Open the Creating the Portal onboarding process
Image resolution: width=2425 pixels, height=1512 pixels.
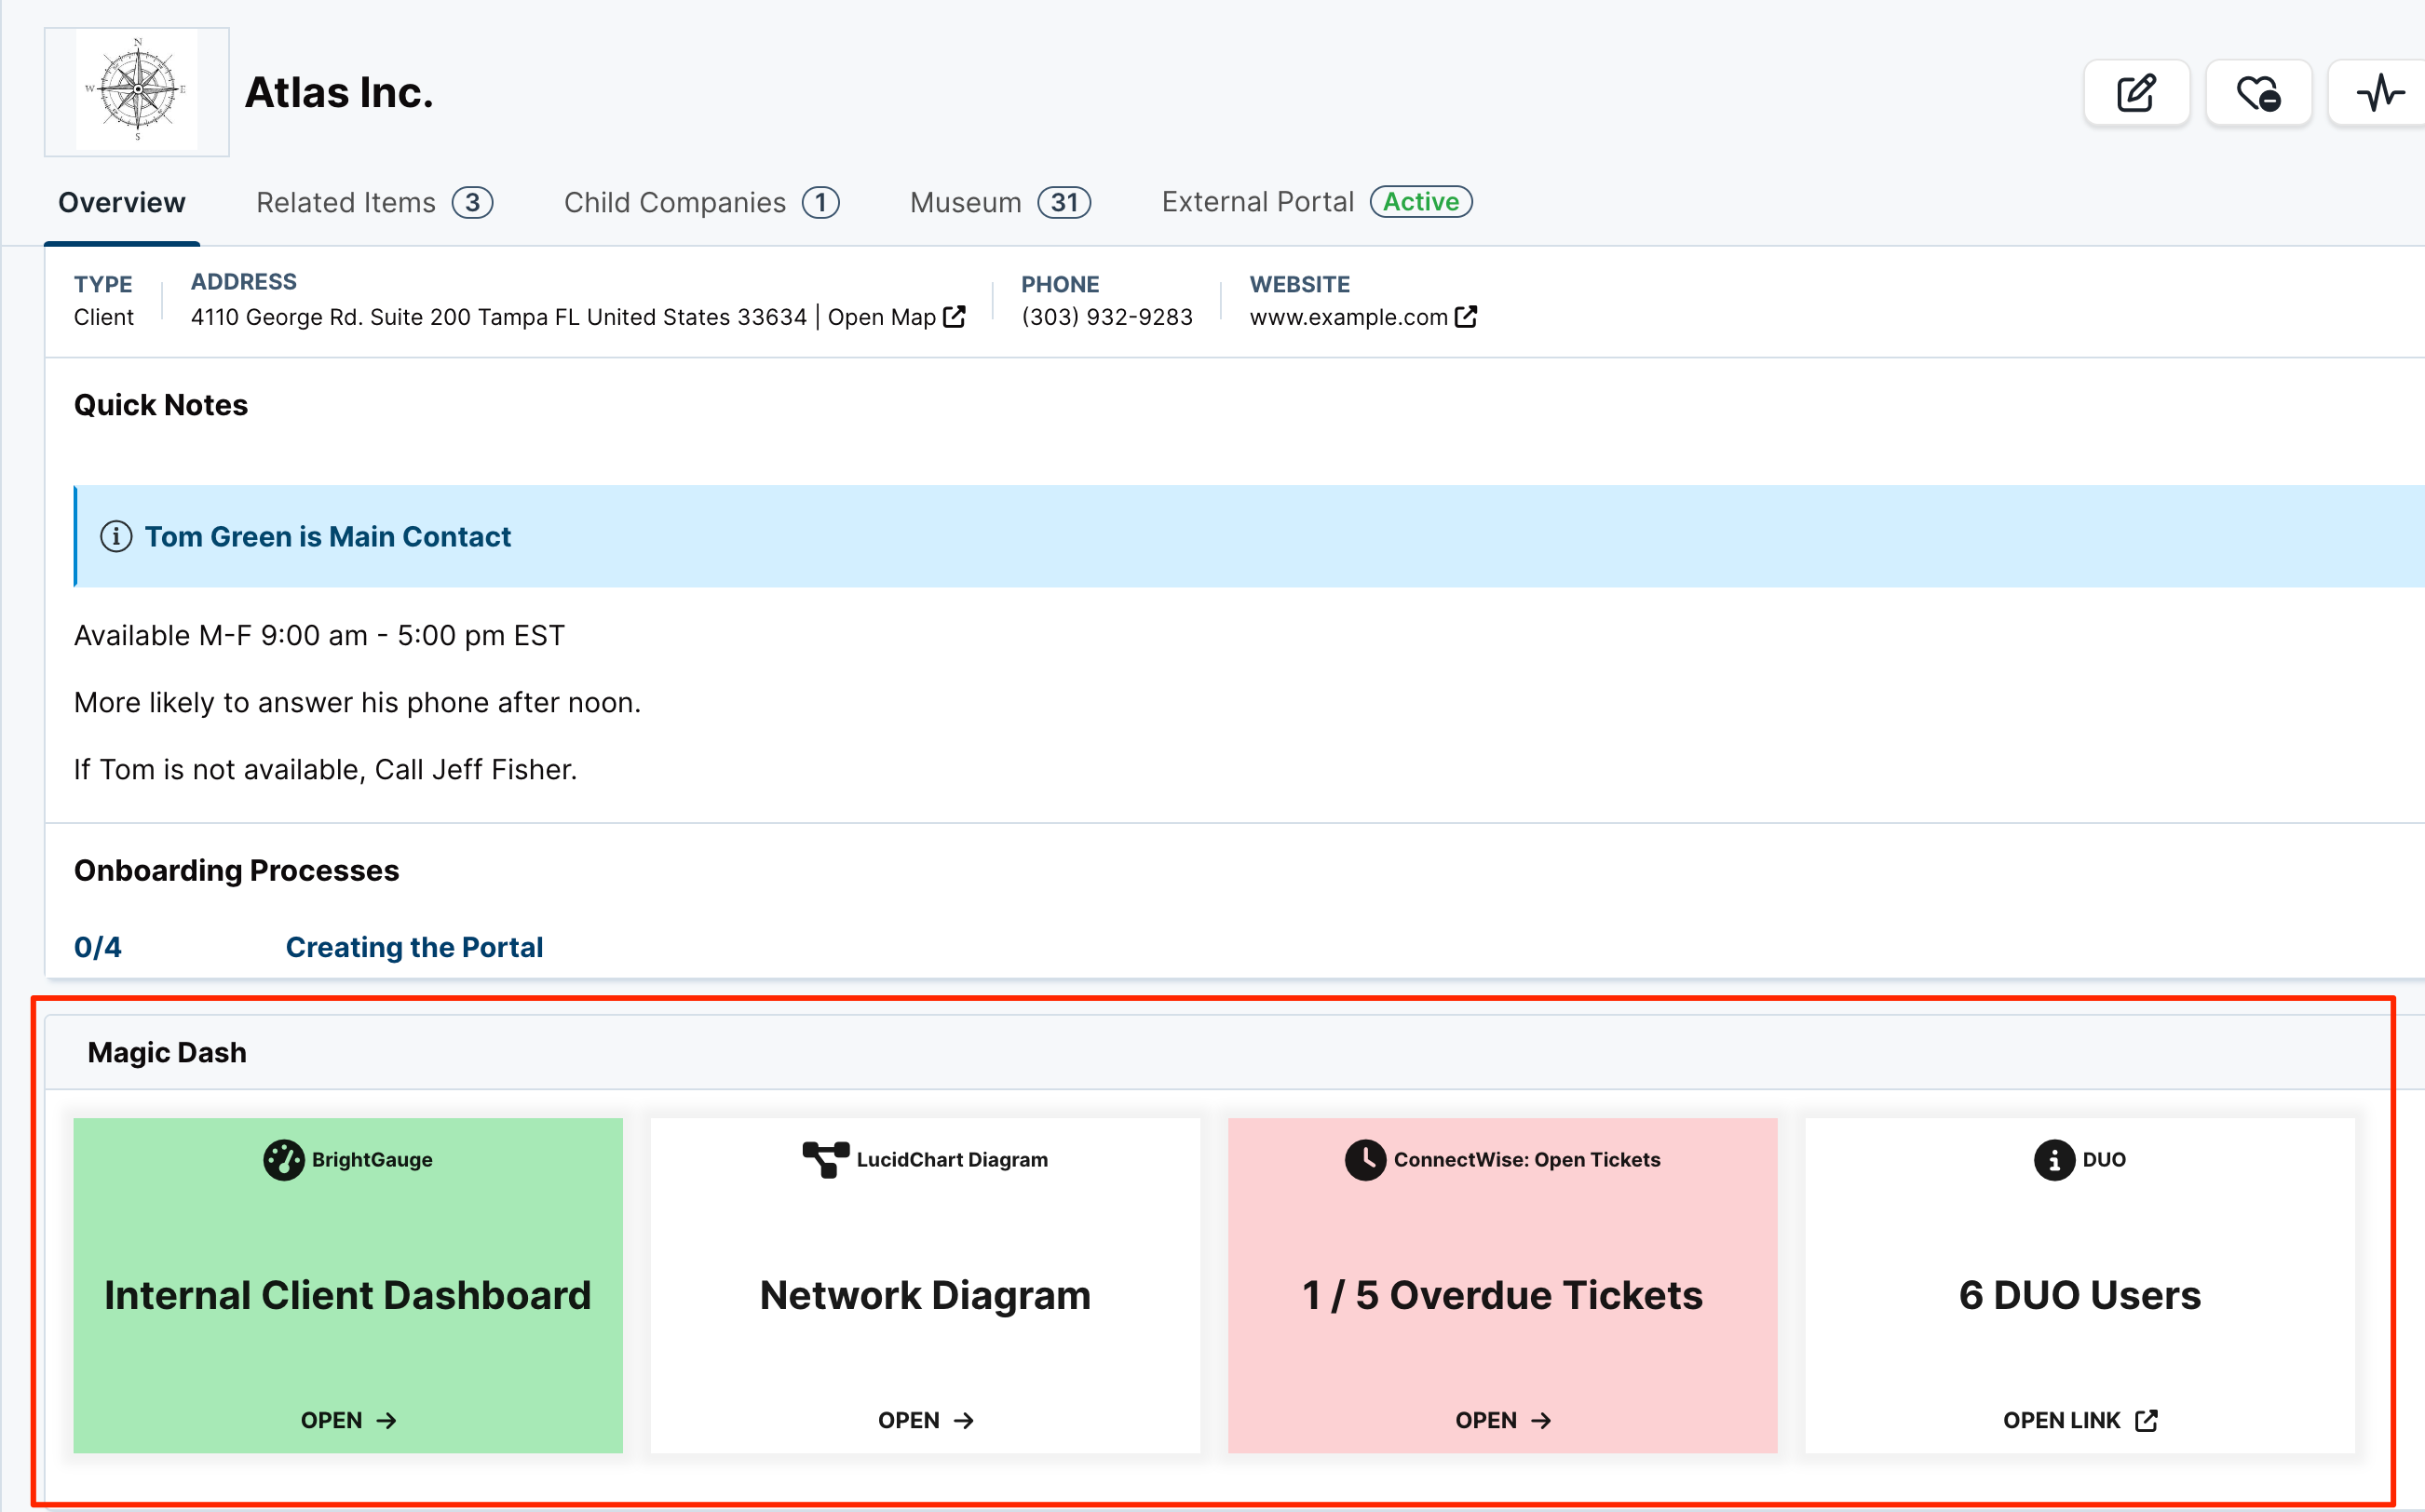tap(414, 946)
